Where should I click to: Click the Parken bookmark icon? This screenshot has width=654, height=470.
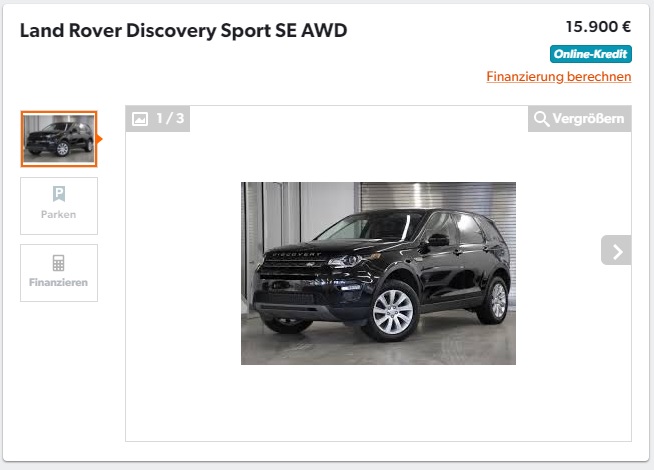click(x=59, y=194)
